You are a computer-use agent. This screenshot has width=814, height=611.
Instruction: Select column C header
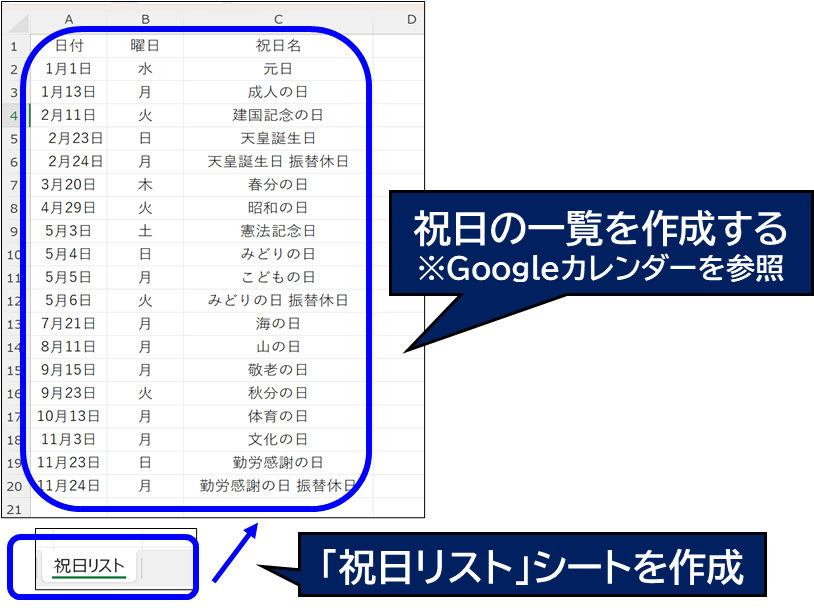pos(278,19)
